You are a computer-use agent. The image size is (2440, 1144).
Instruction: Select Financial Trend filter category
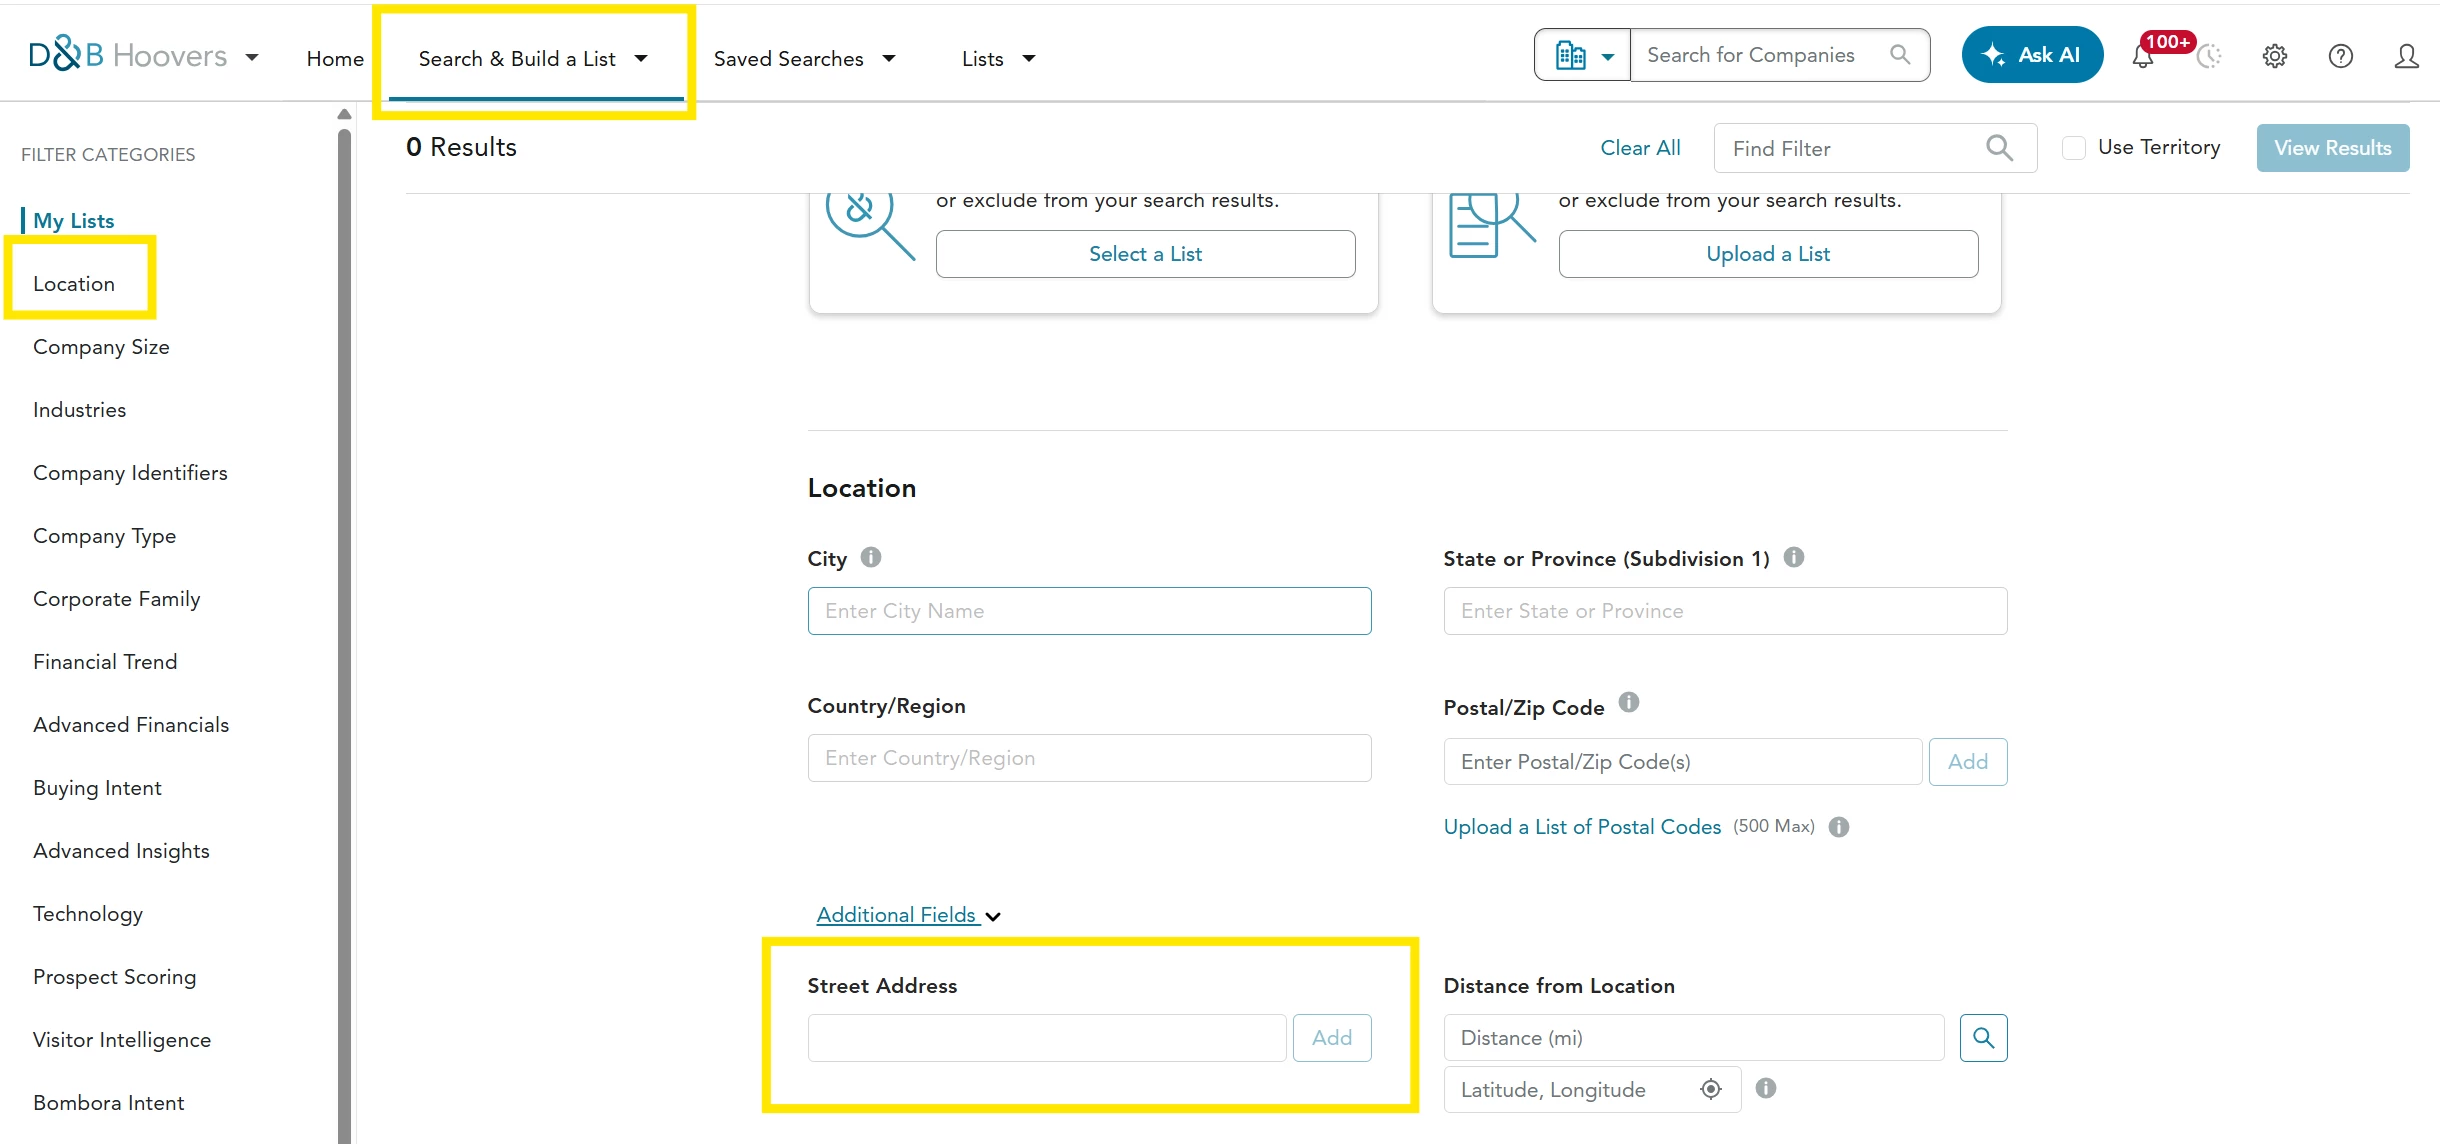[105, 661]
